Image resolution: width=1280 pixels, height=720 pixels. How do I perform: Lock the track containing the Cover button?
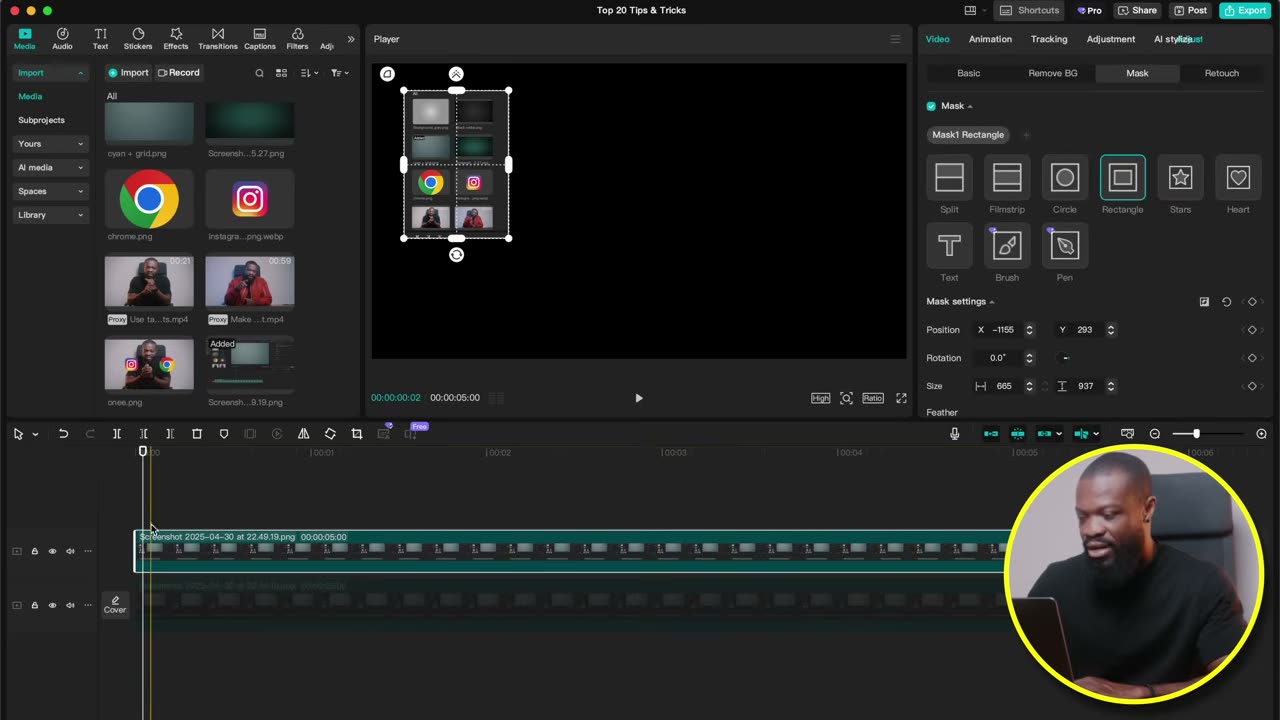[x=34, y=605]
